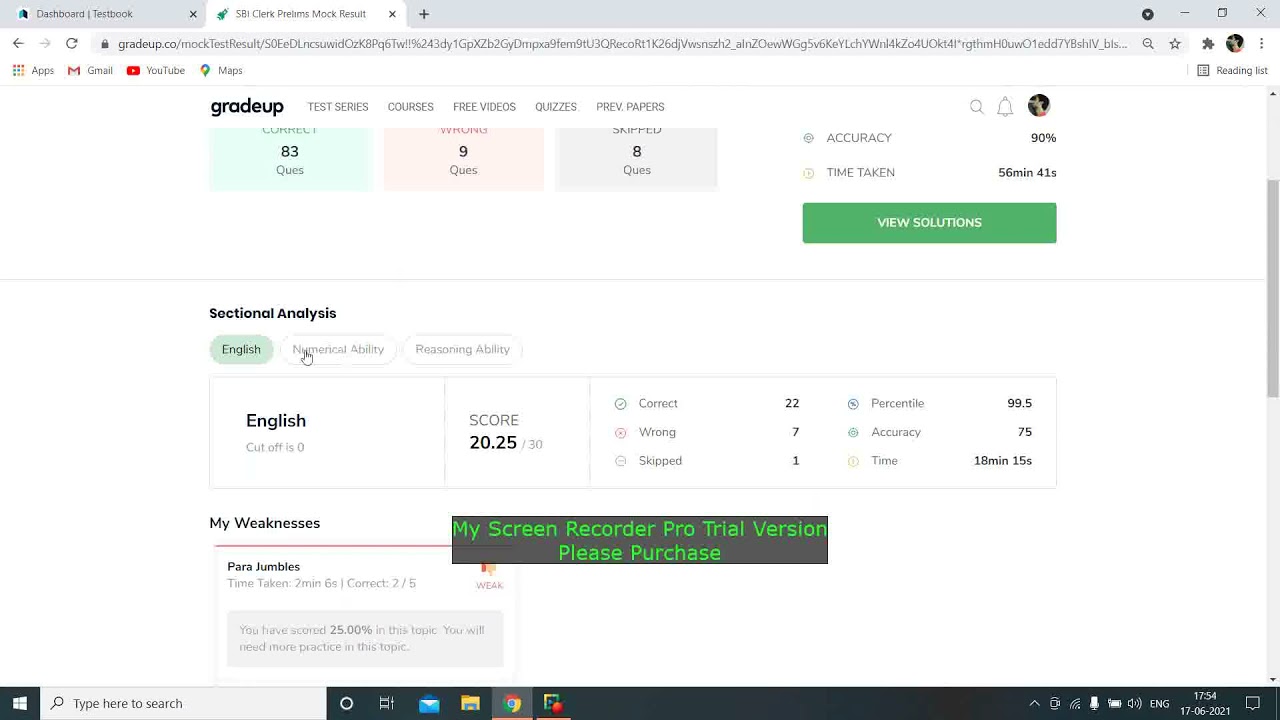This screenshot has height=720, width=1280.
Task: Open the YouTube bookmark
Action: click(156, 70)
